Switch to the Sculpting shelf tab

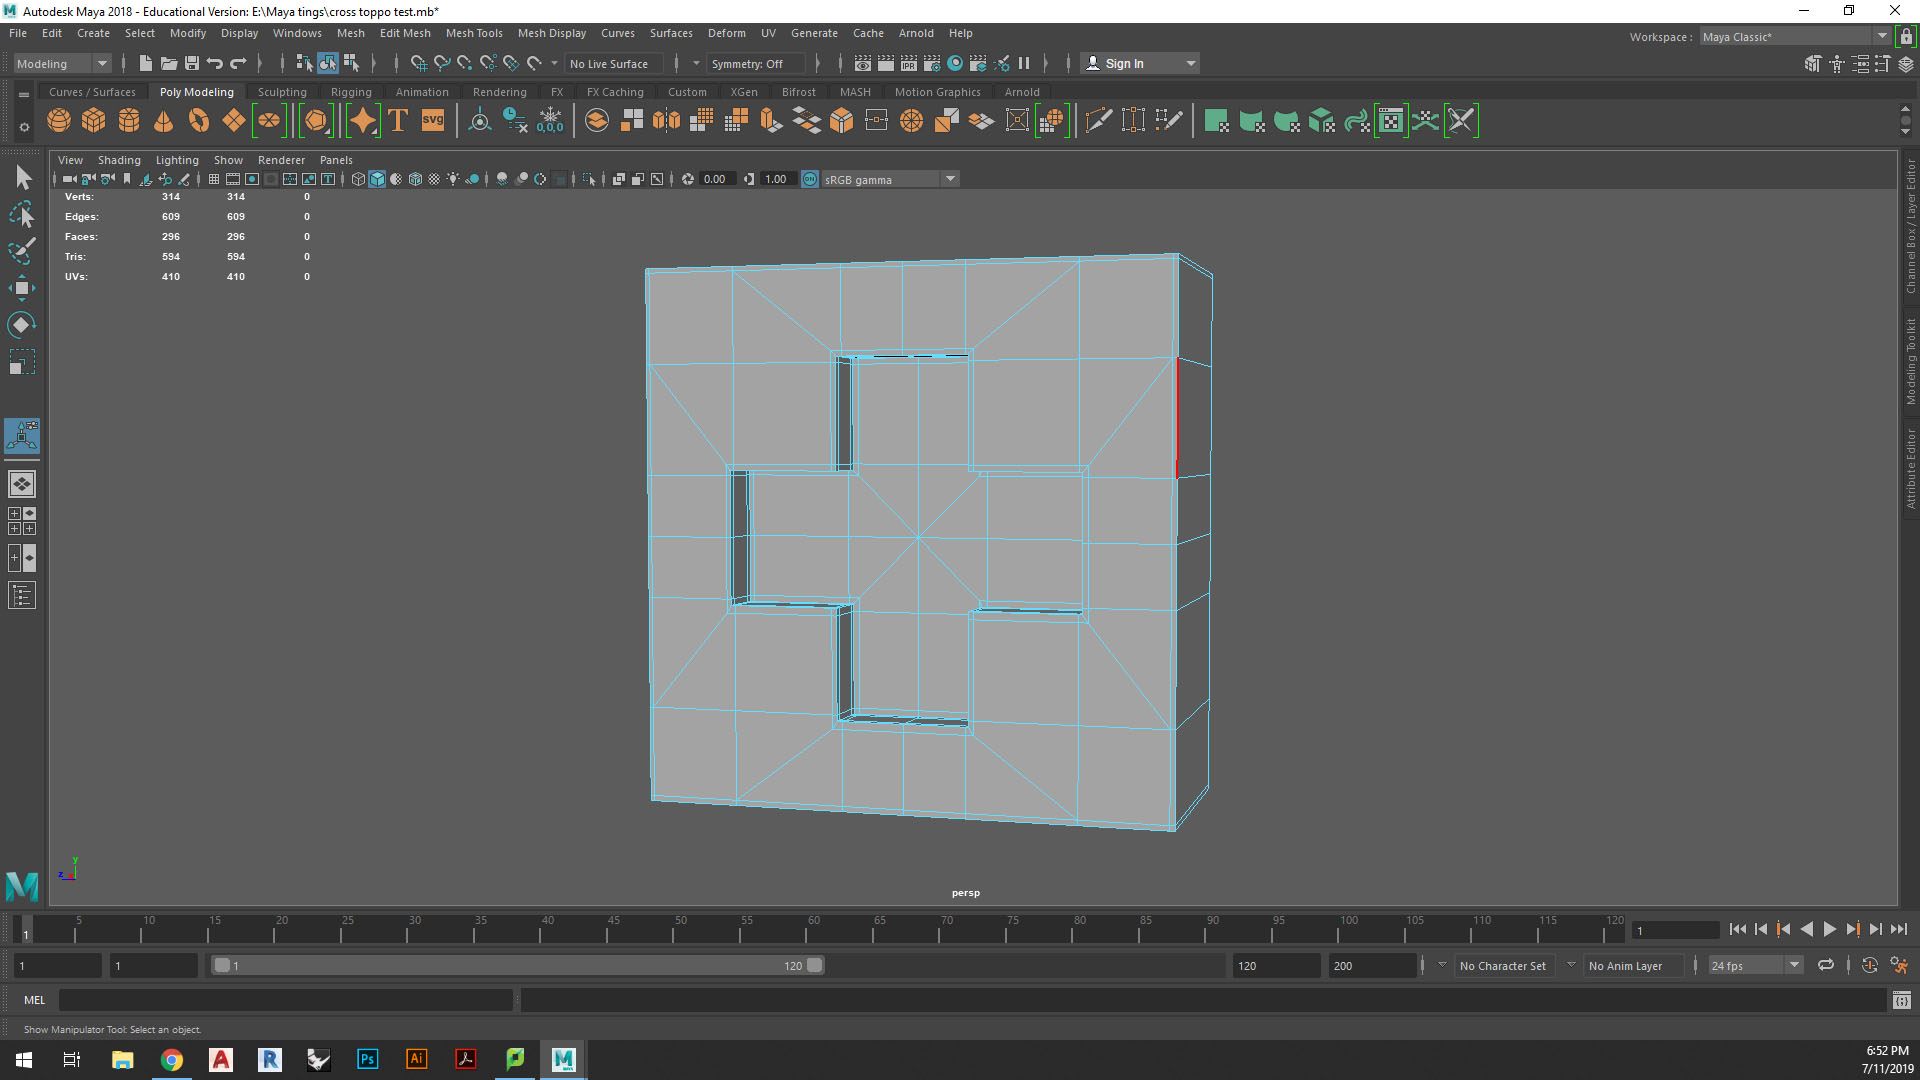(x=282, y=92)
